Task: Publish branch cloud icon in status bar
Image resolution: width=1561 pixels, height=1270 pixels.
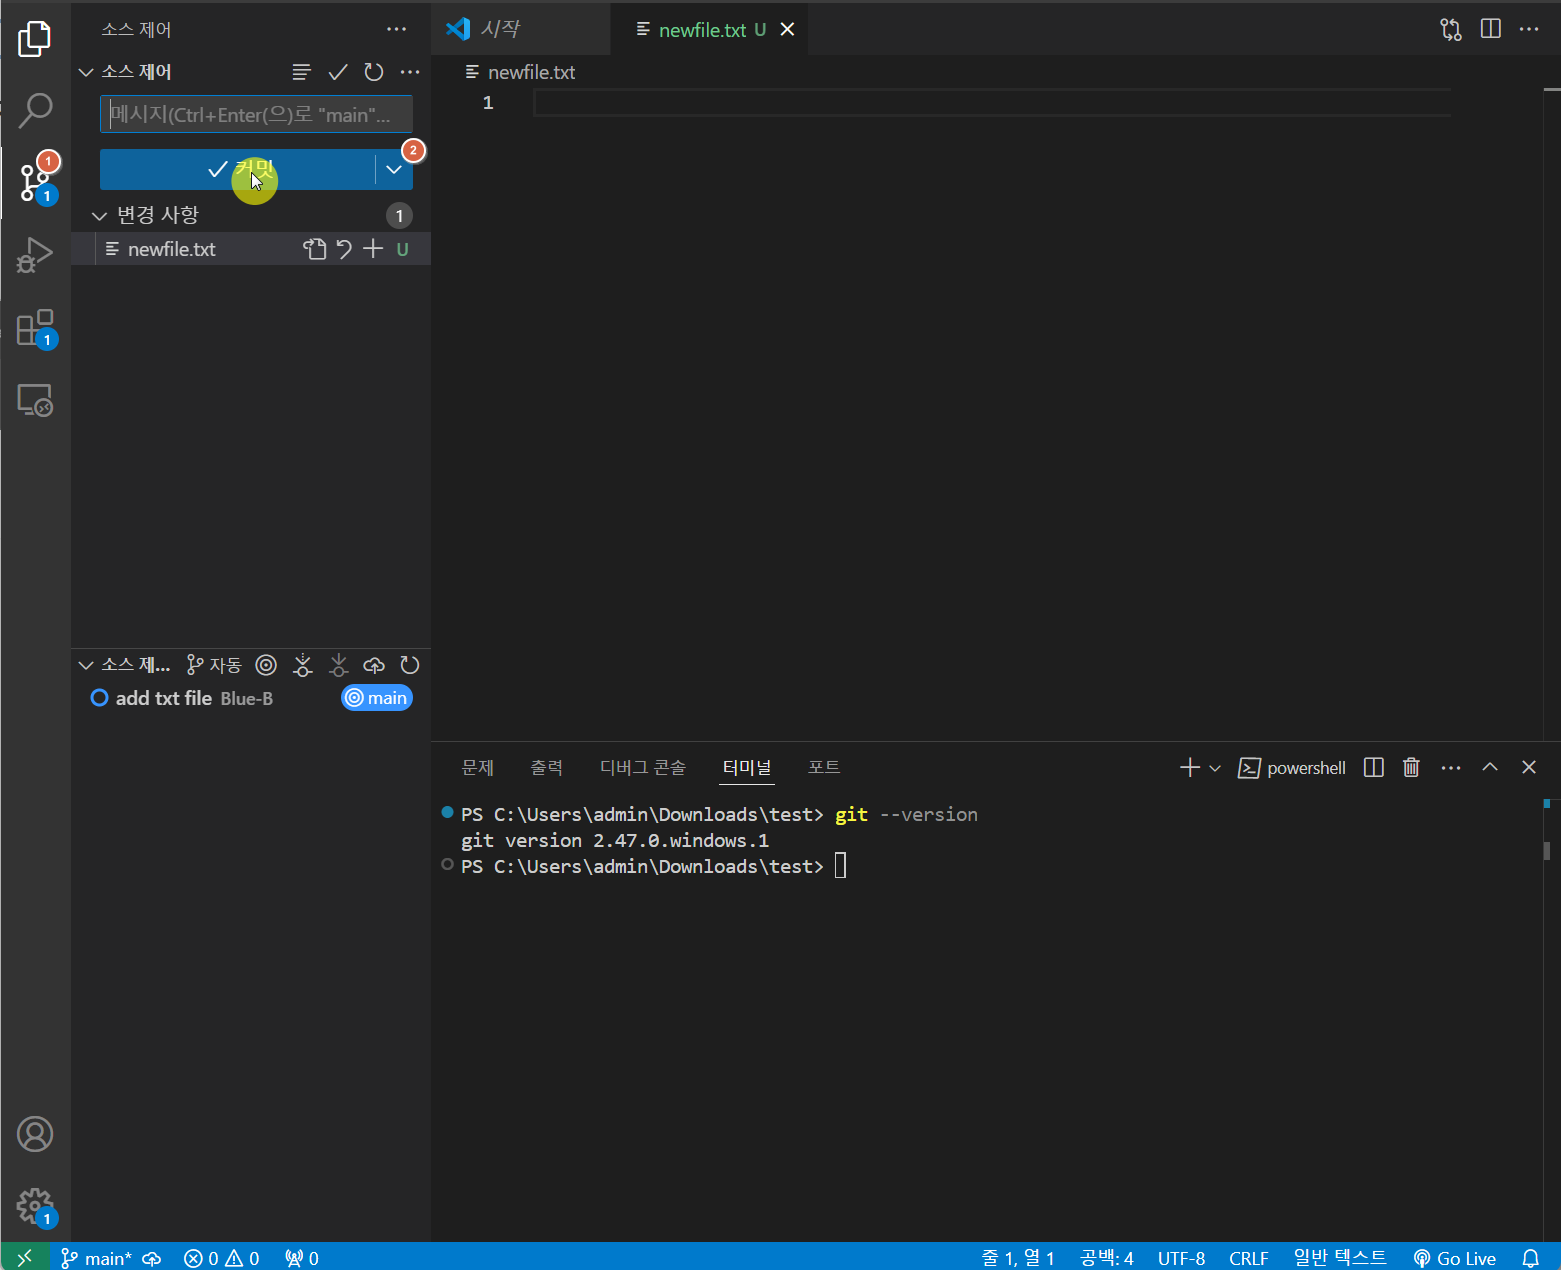Action: pos(152,1258)
